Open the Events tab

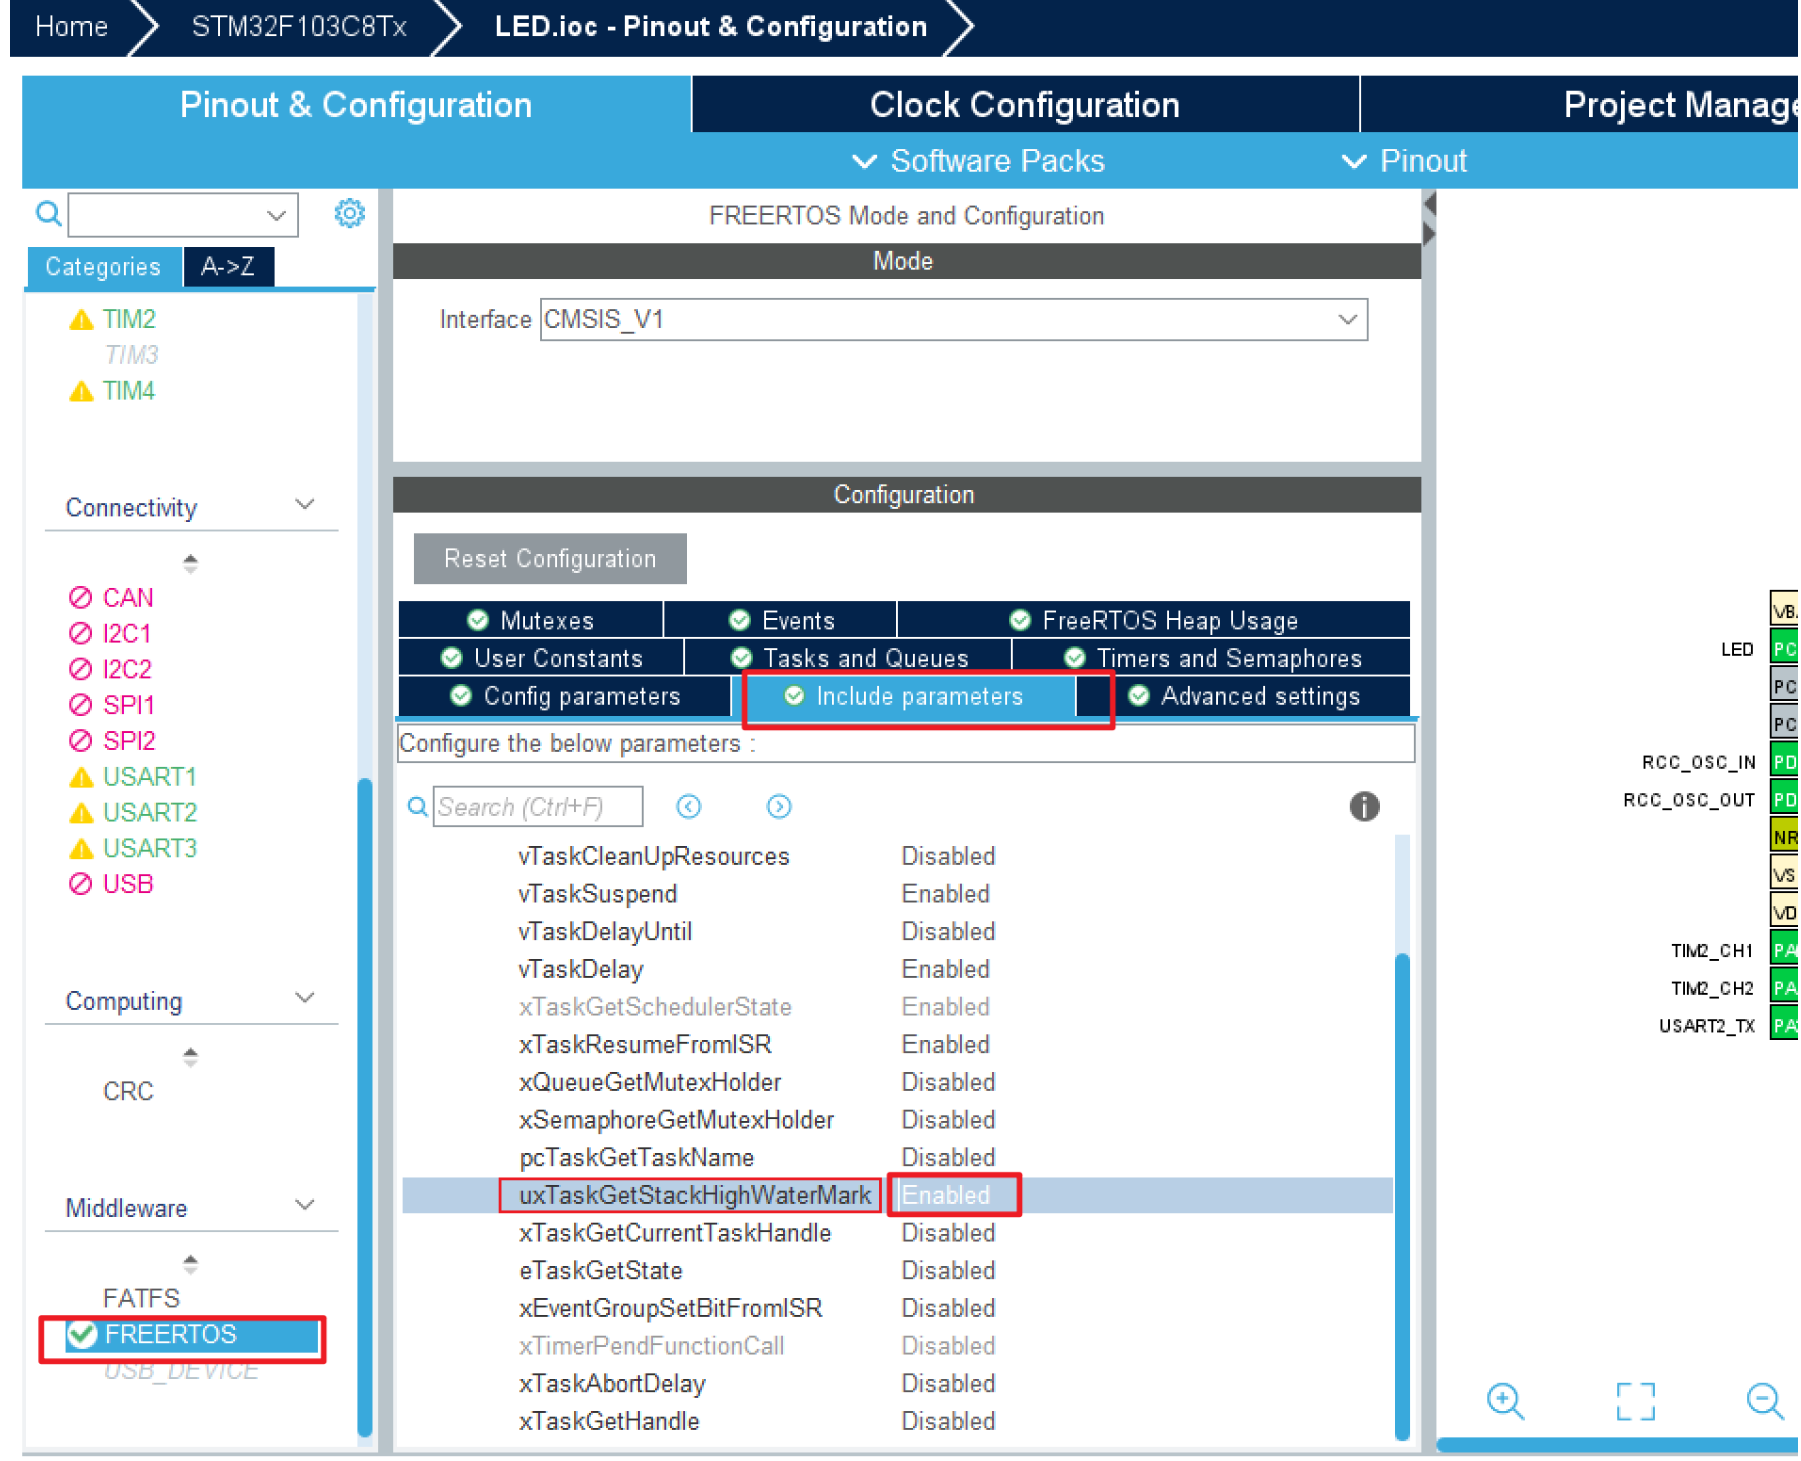coord(781,620)
